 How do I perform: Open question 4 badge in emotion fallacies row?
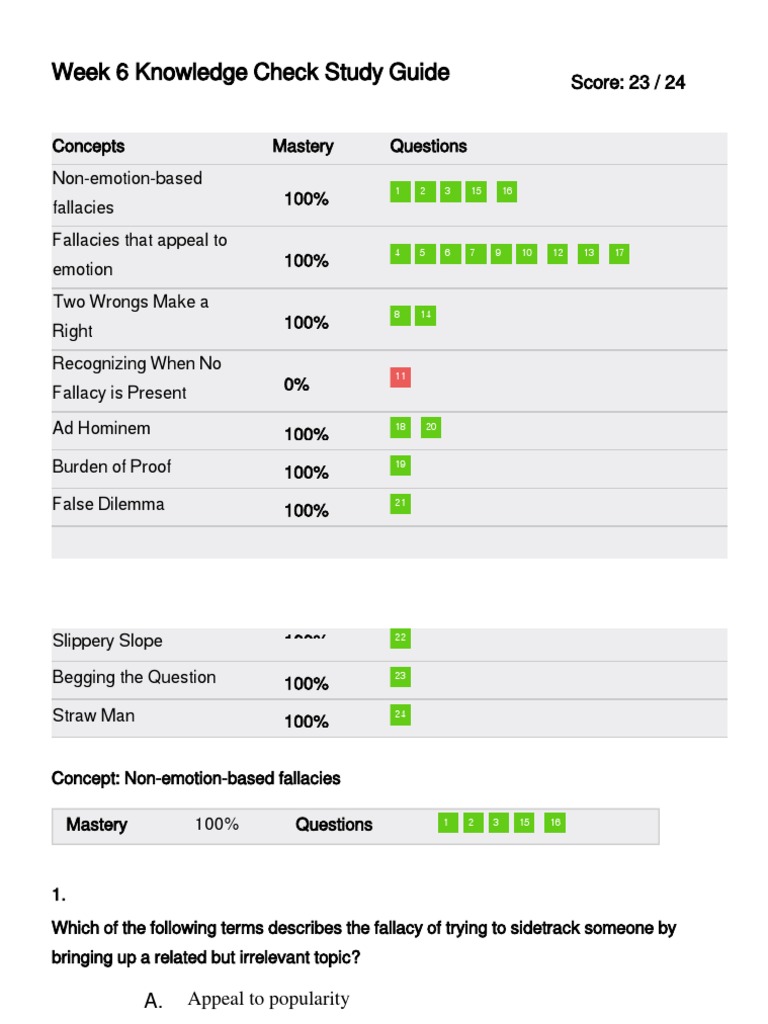click(400, 253)
